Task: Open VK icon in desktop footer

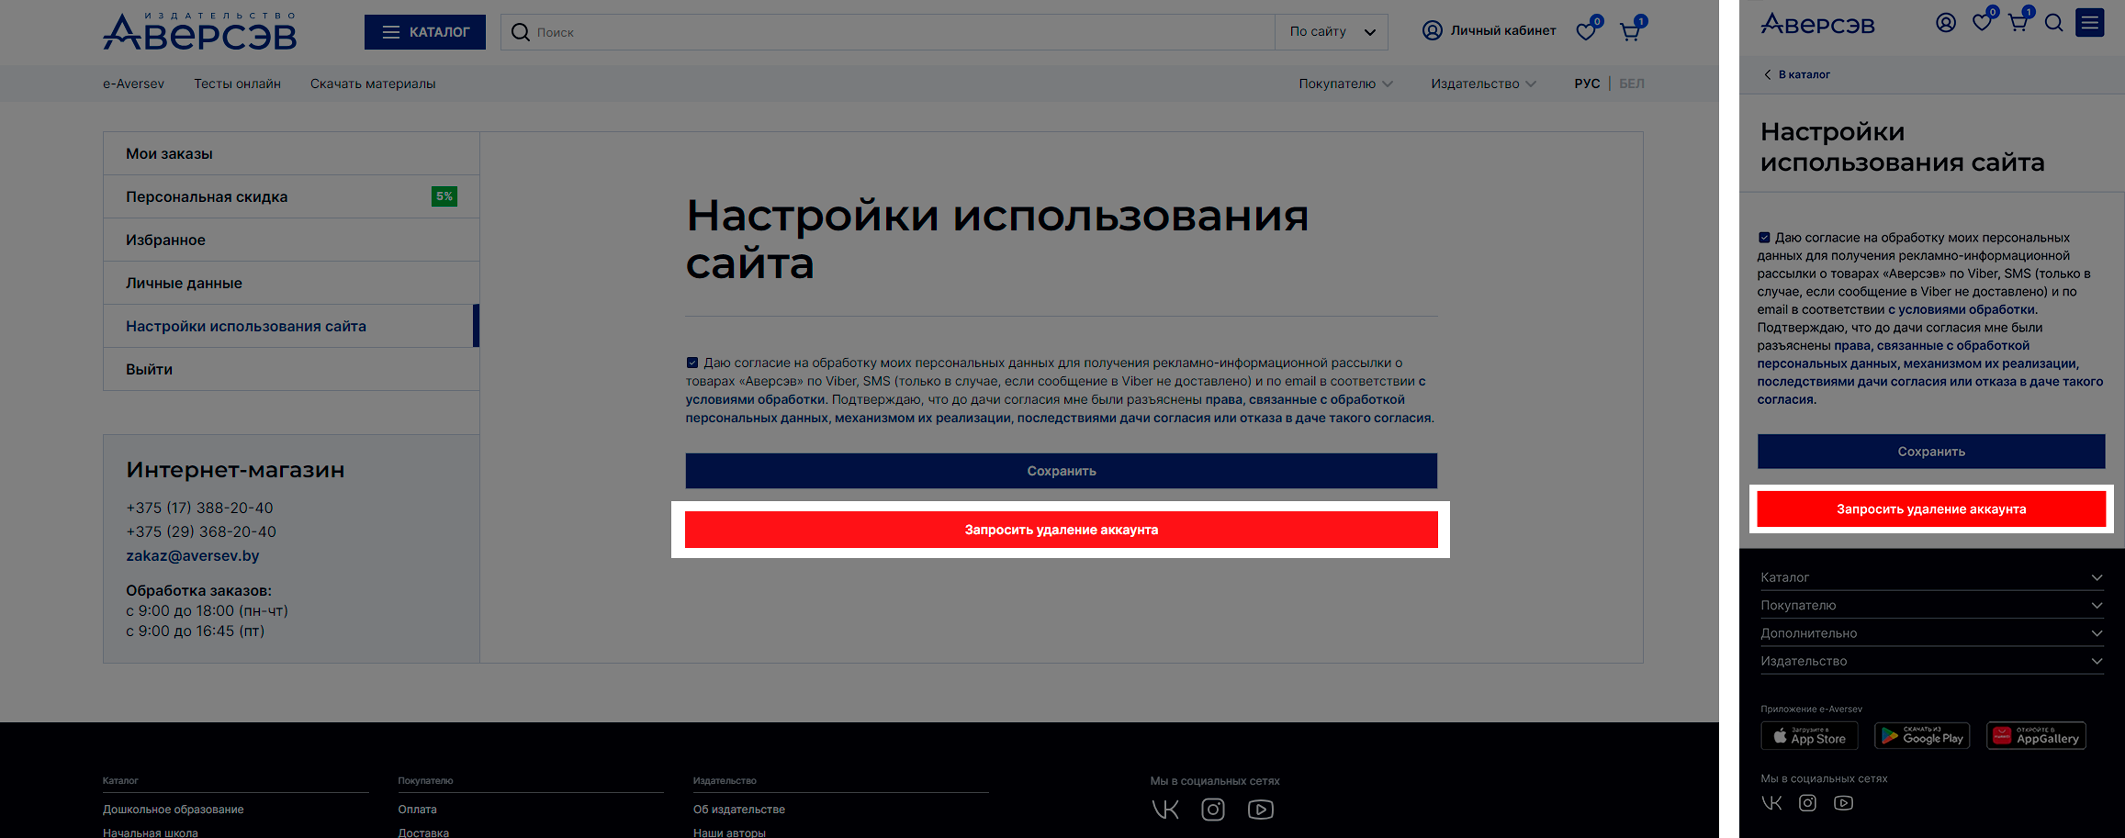Action: click(x=1165, y=809)
